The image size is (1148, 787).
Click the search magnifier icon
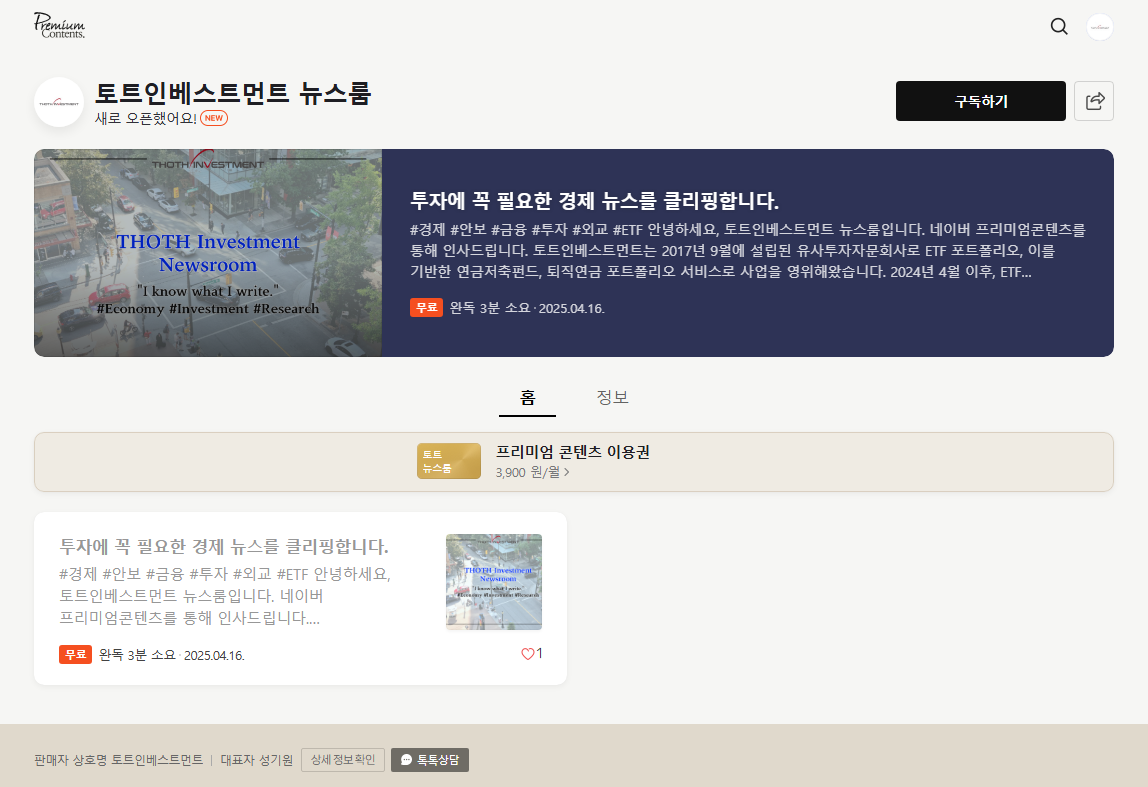[x=1059, y=26]
